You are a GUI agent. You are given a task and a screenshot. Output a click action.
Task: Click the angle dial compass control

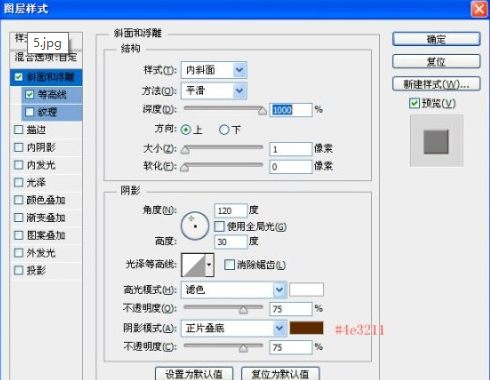[195, 226]
